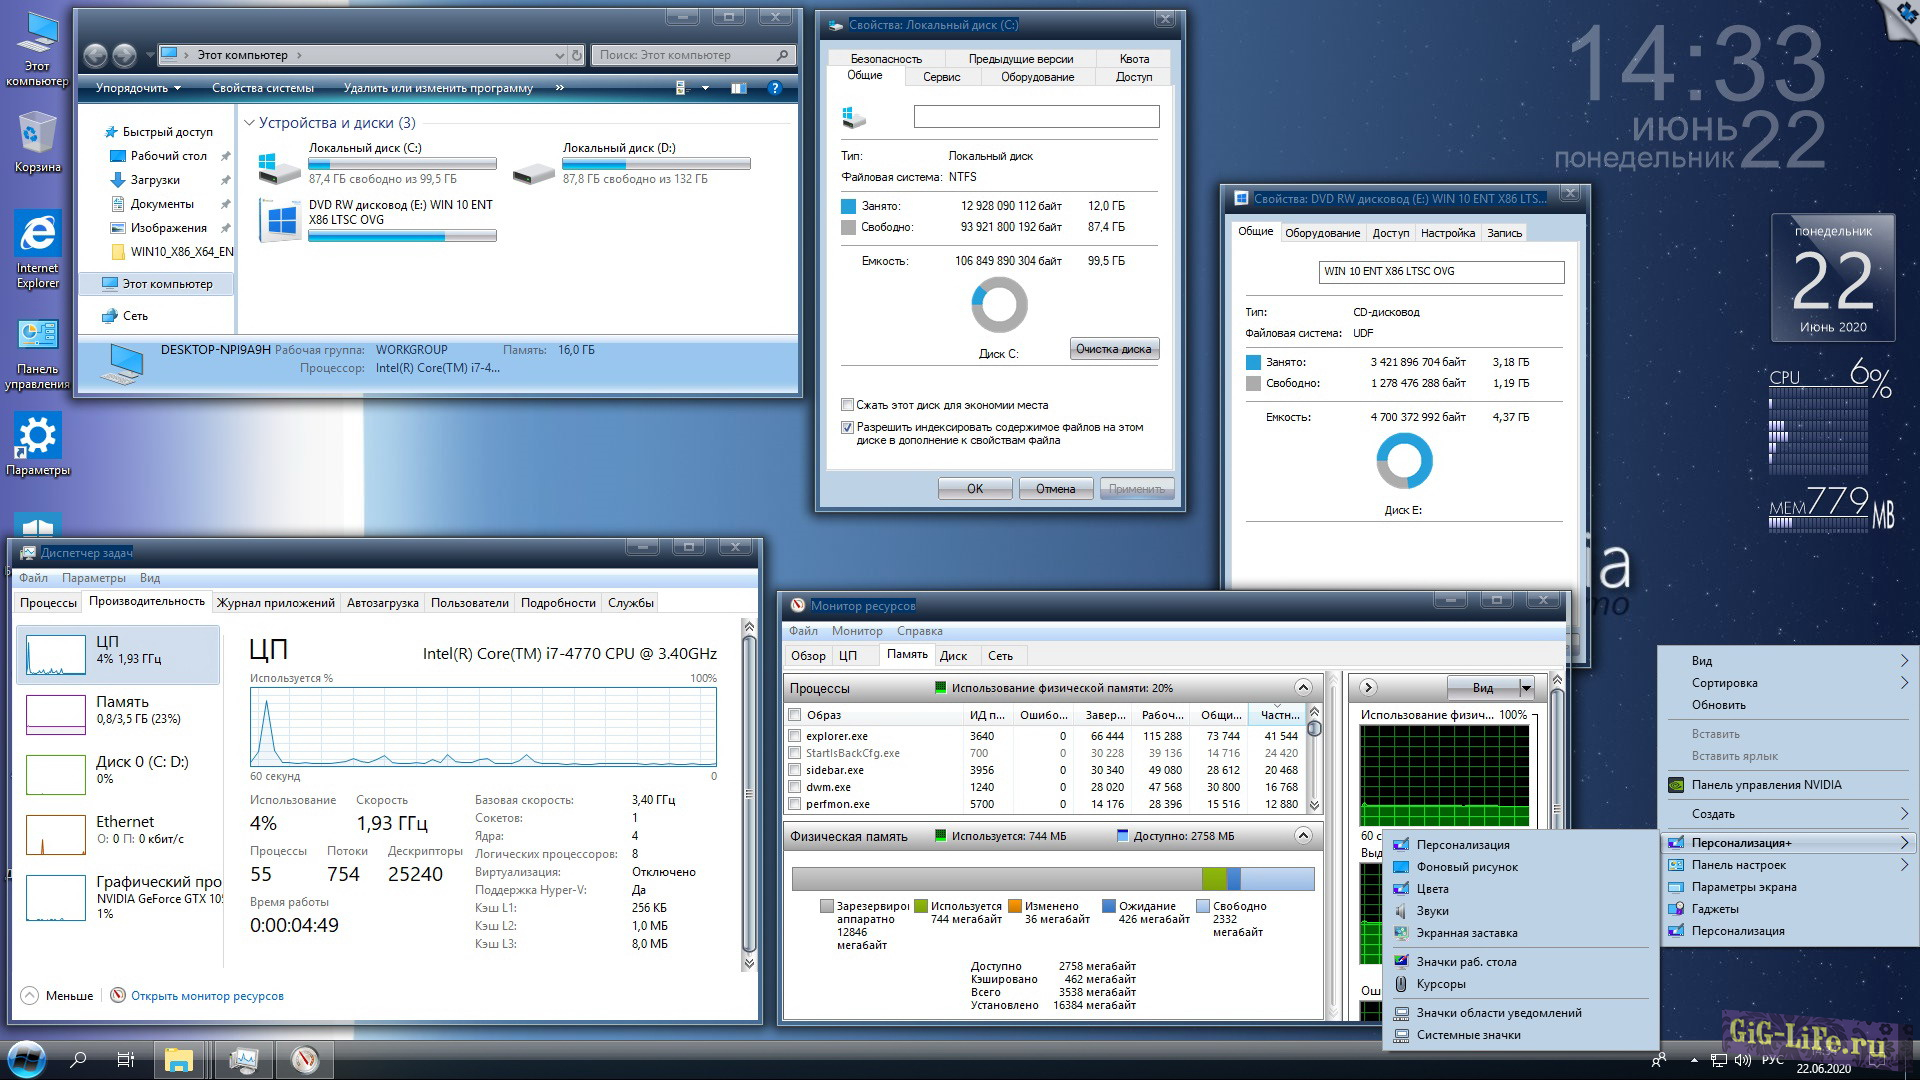The height and width of the screenshot is (1080, 1920).
Task: Check the explorer.exe process checkbox
Action: point(795,736)
